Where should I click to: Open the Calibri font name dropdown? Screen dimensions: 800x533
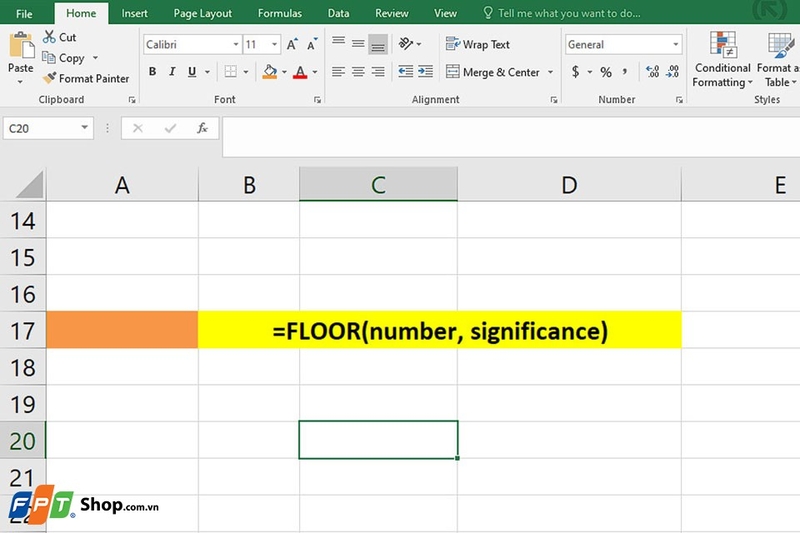coord(236,44)
